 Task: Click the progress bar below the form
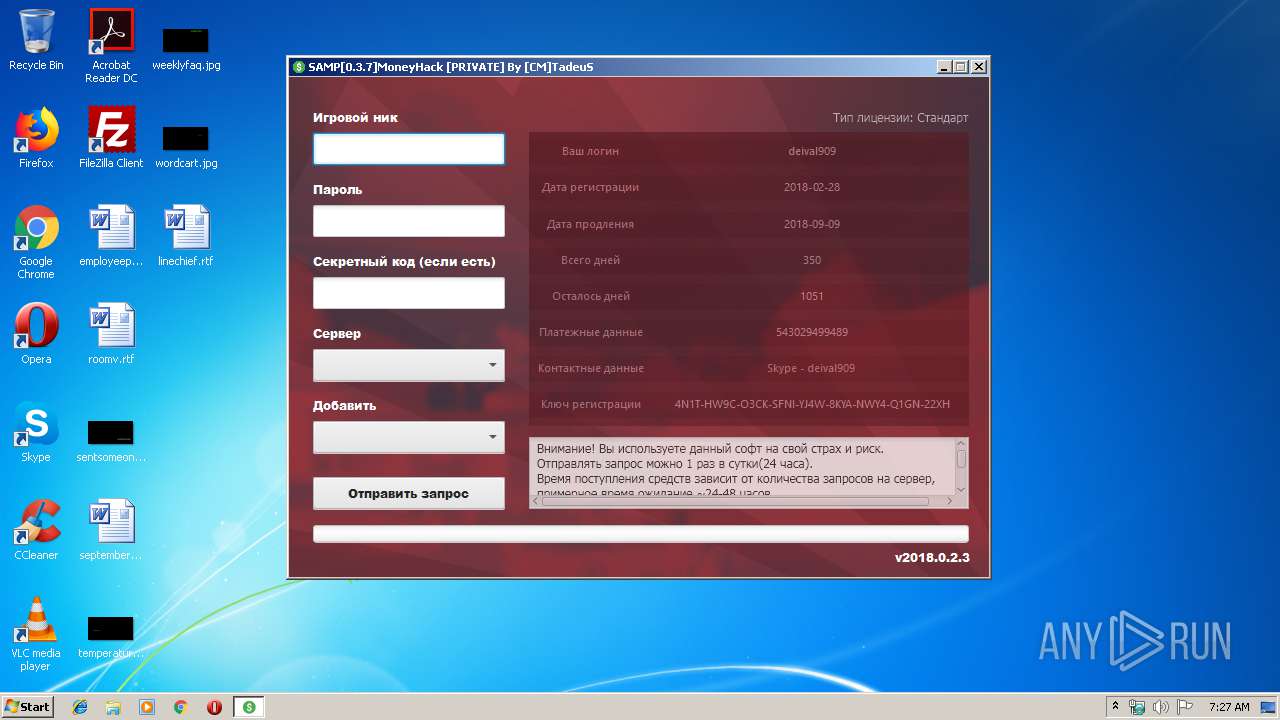[x=641, y=534]
